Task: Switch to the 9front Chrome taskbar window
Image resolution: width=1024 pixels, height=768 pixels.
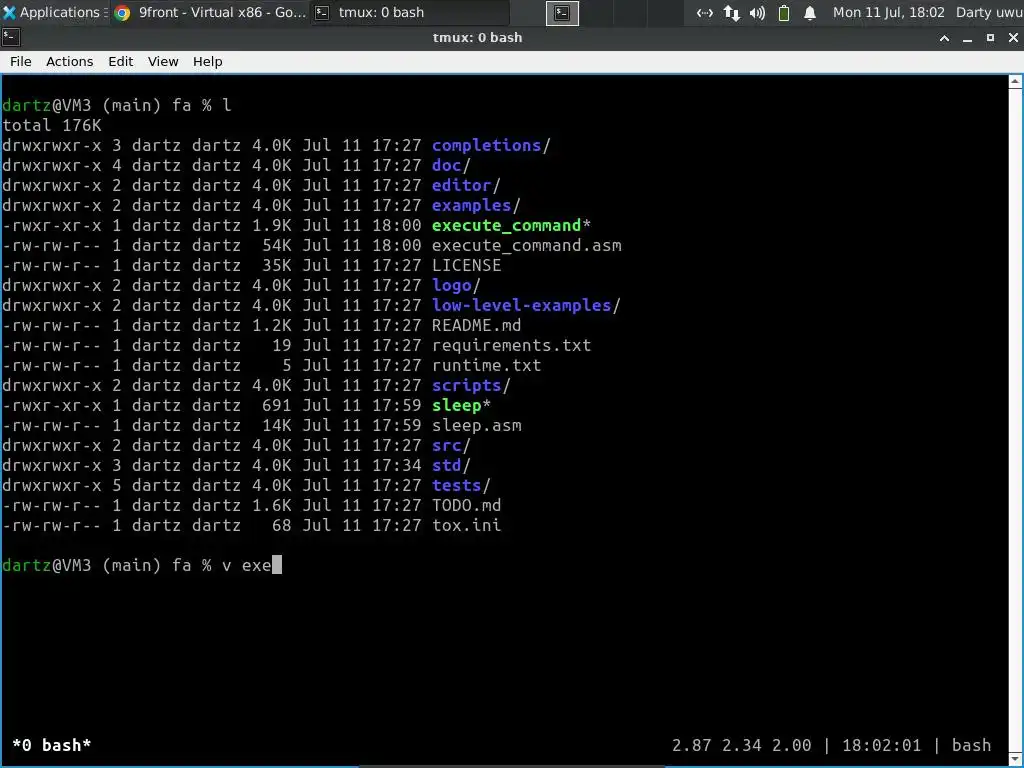Action: click(210, 12)
